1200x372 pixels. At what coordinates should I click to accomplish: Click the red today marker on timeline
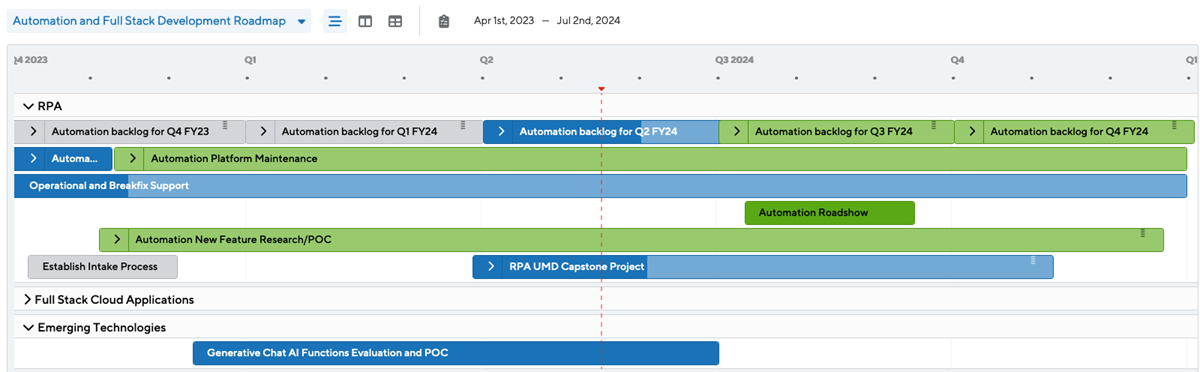point(601,89)
